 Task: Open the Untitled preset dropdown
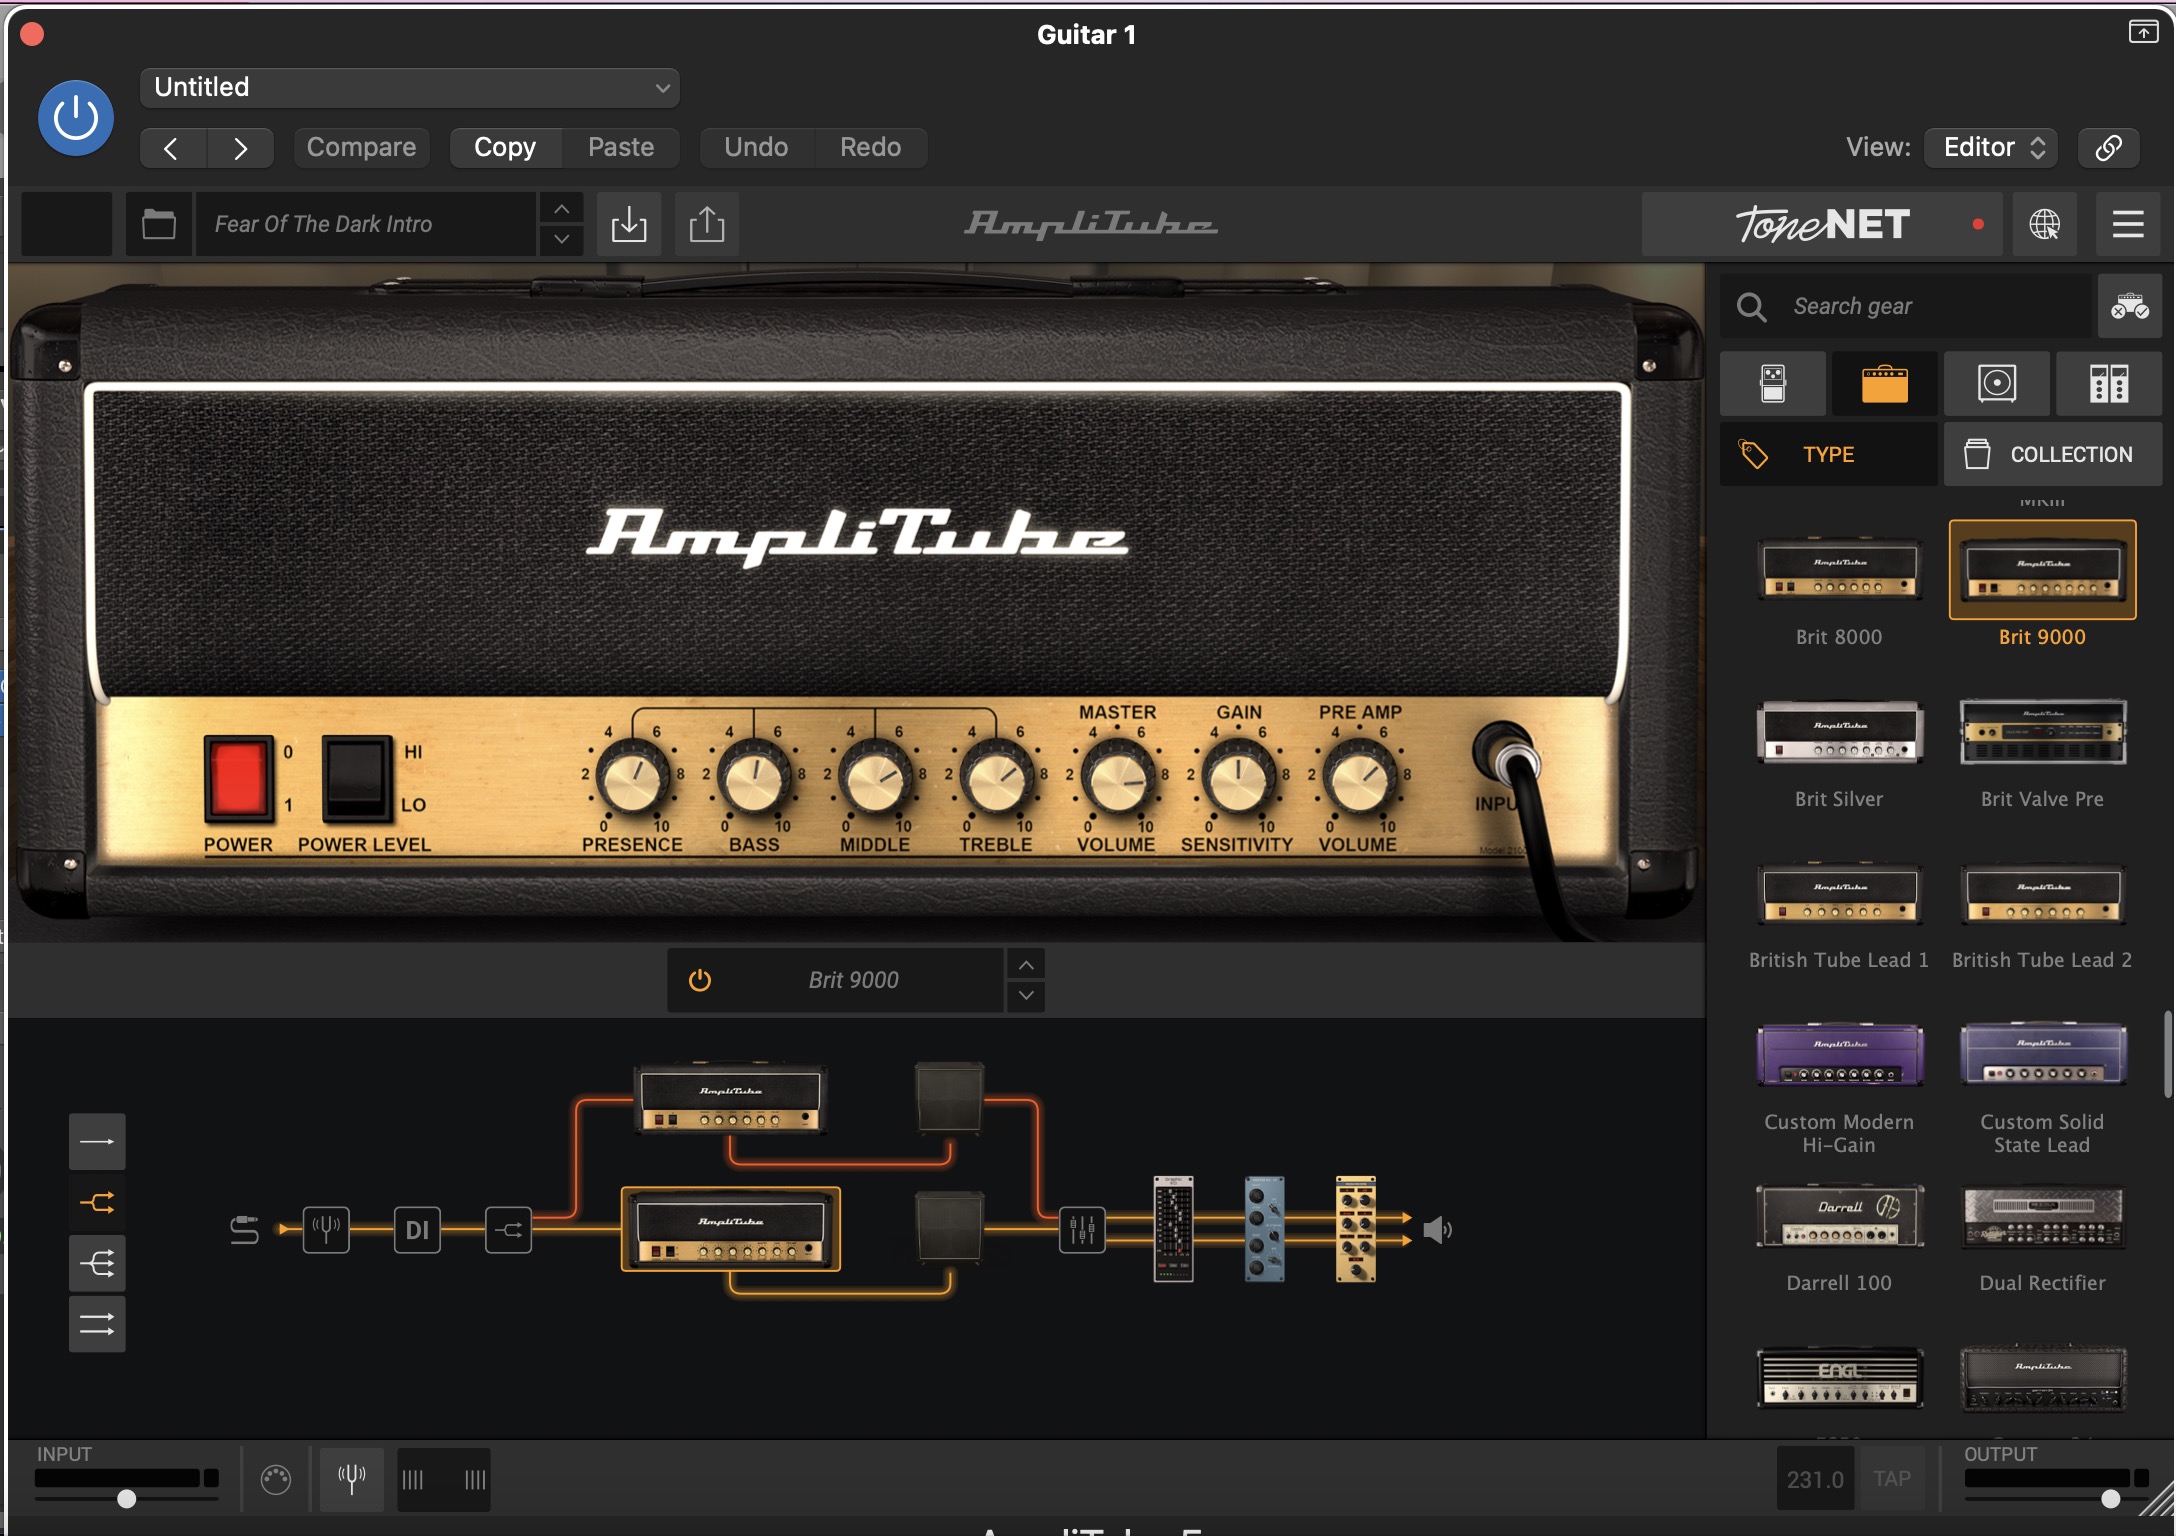(410, 87)
